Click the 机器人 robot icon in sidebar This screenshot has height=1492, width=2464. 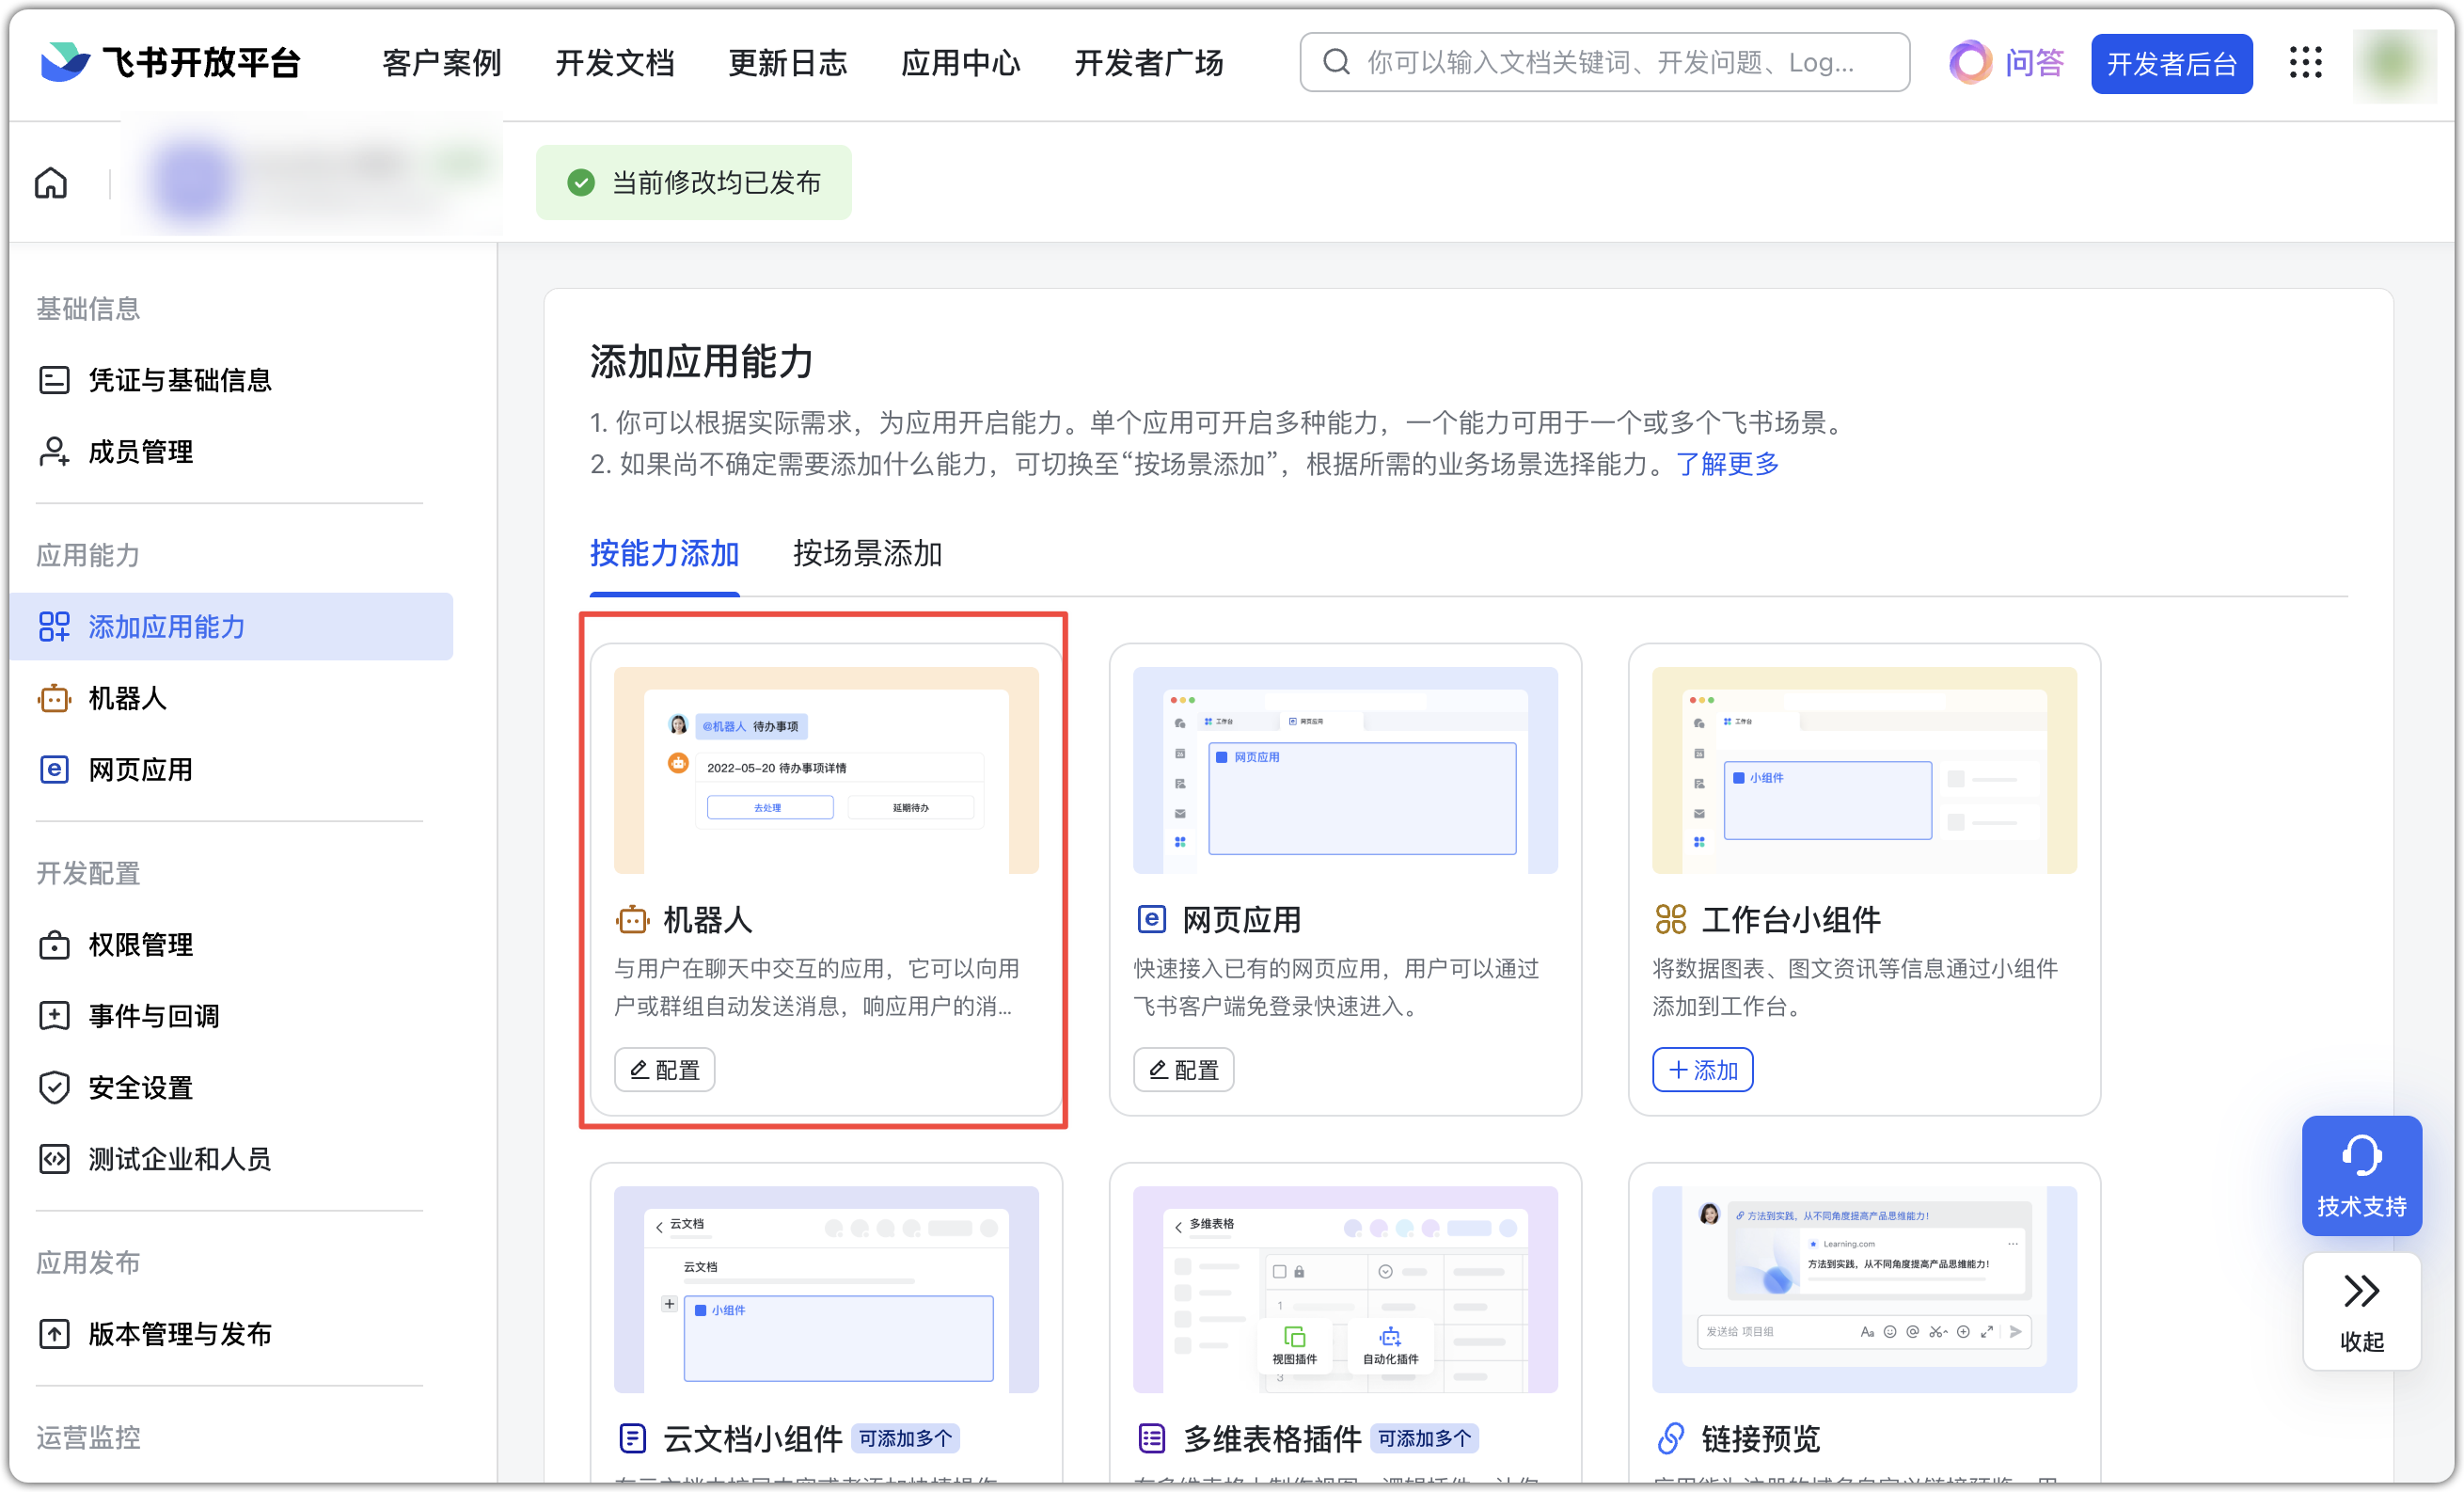54,698
